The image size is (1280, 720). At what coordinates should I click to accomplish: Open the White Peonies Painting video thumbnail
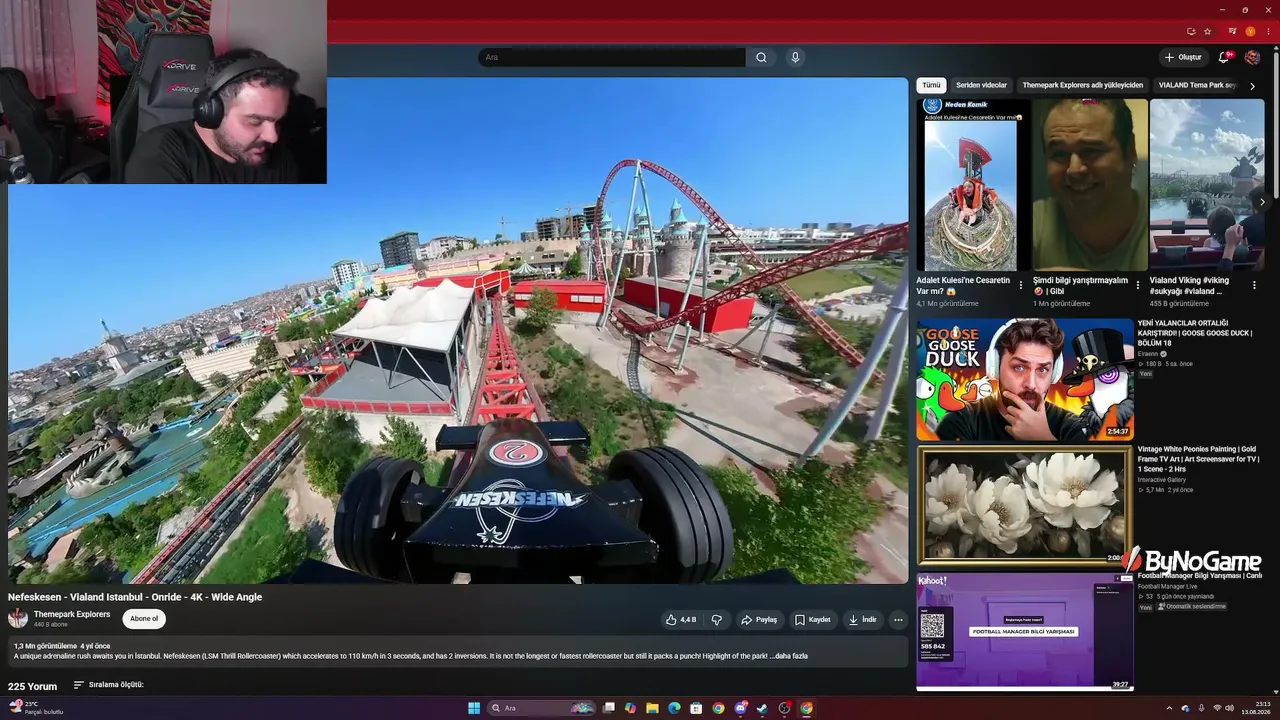(1025, 506)
